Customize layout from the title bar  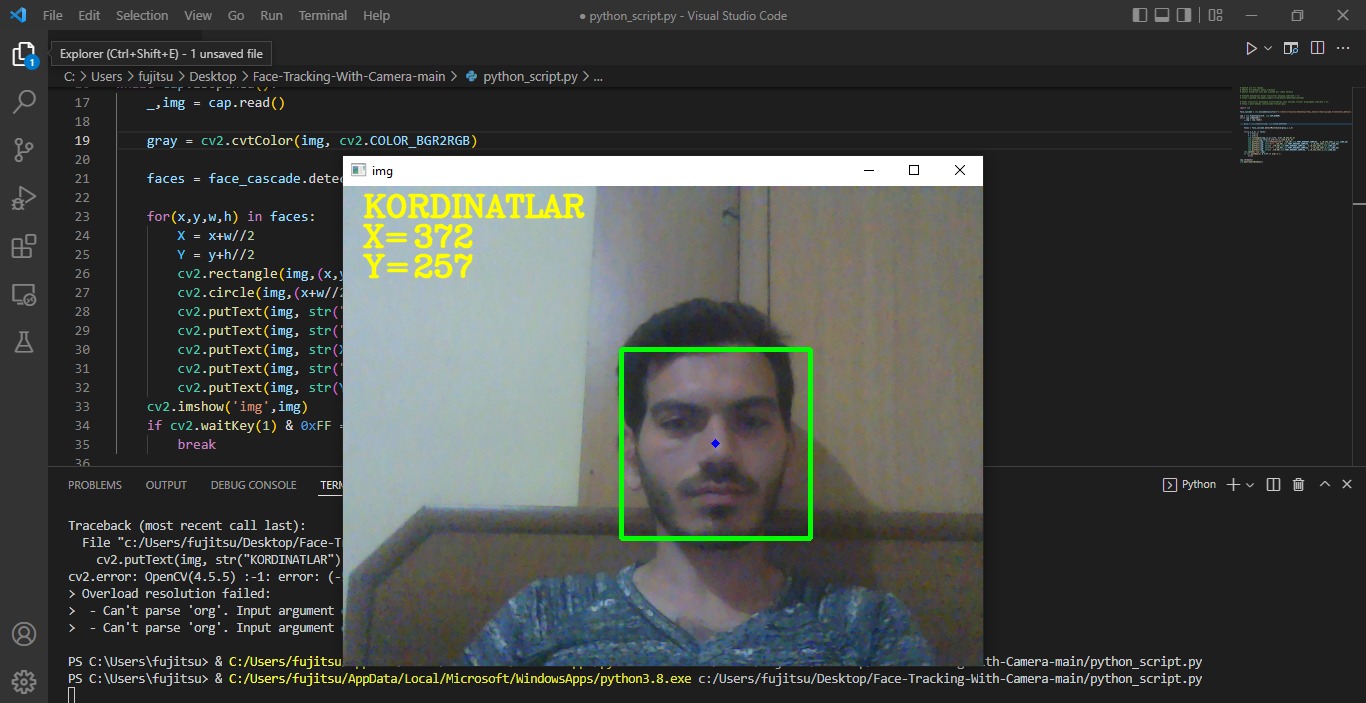tap(1215, 15)
